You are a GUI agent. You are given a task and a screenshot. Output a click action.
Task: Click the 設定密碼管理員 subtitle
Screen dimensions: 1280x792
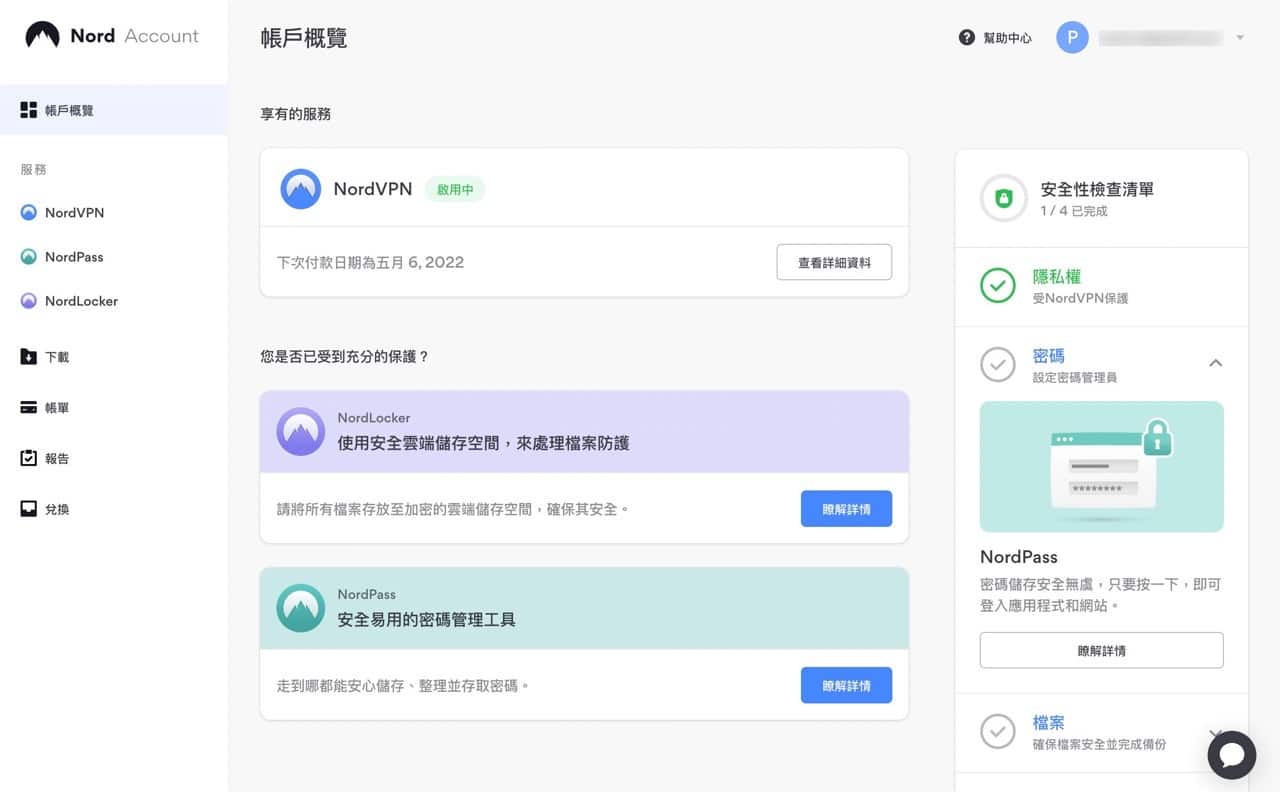point(1074,377)
